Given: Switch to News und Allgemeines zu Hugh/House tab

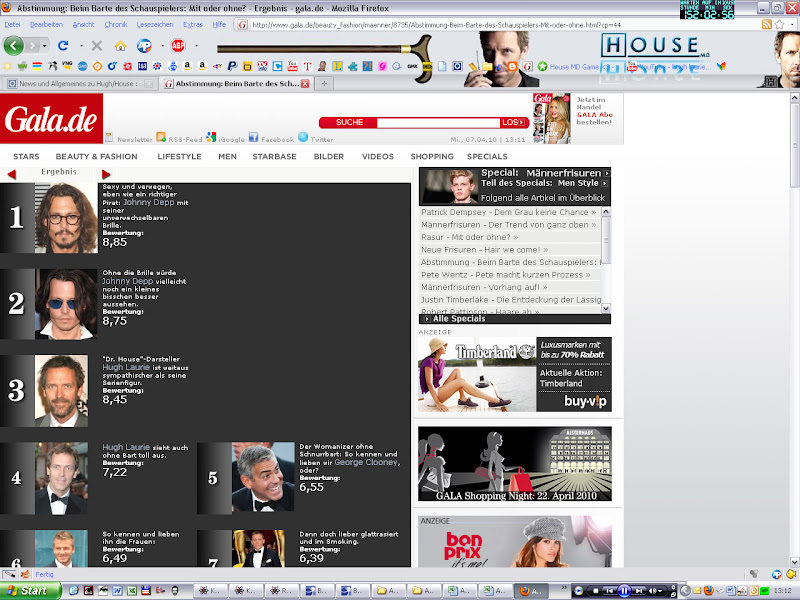Looking at the screenshot, I should (x=79, y=84).
